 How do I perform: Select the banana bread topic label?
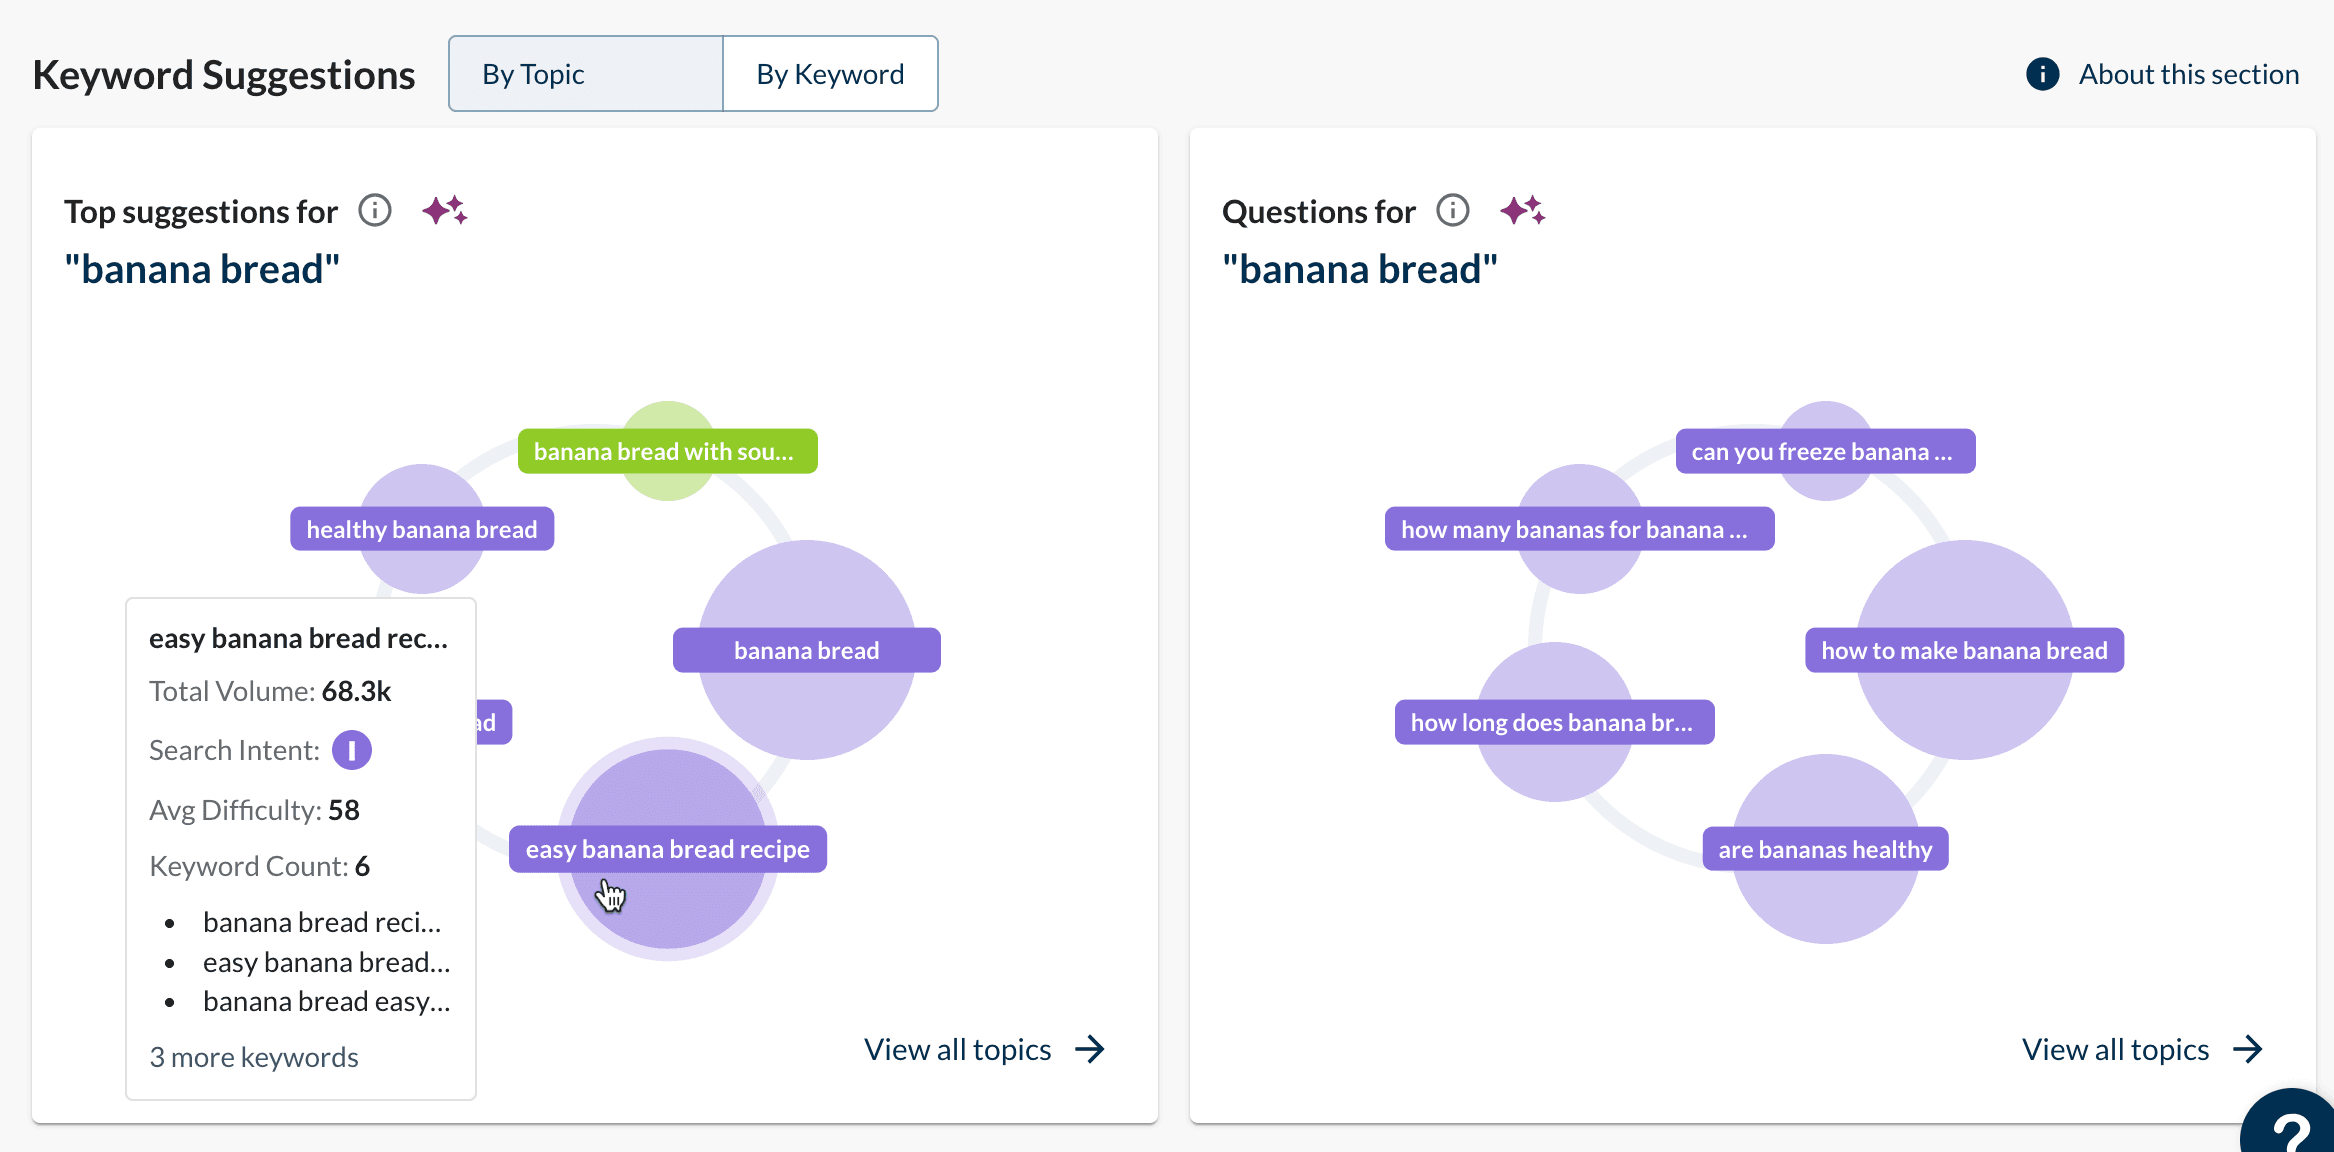(806, 650)
